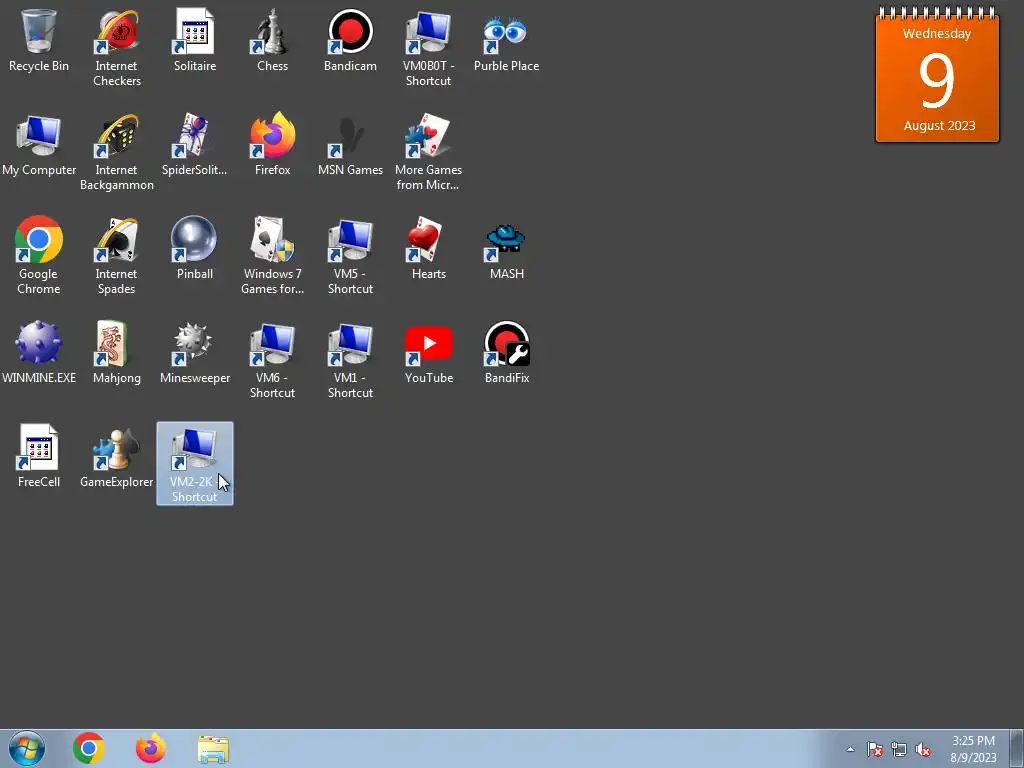This screenshot has height=768, width=1024.
Task: Select the YouTube desktop shortcut
Action: [428, 353]
